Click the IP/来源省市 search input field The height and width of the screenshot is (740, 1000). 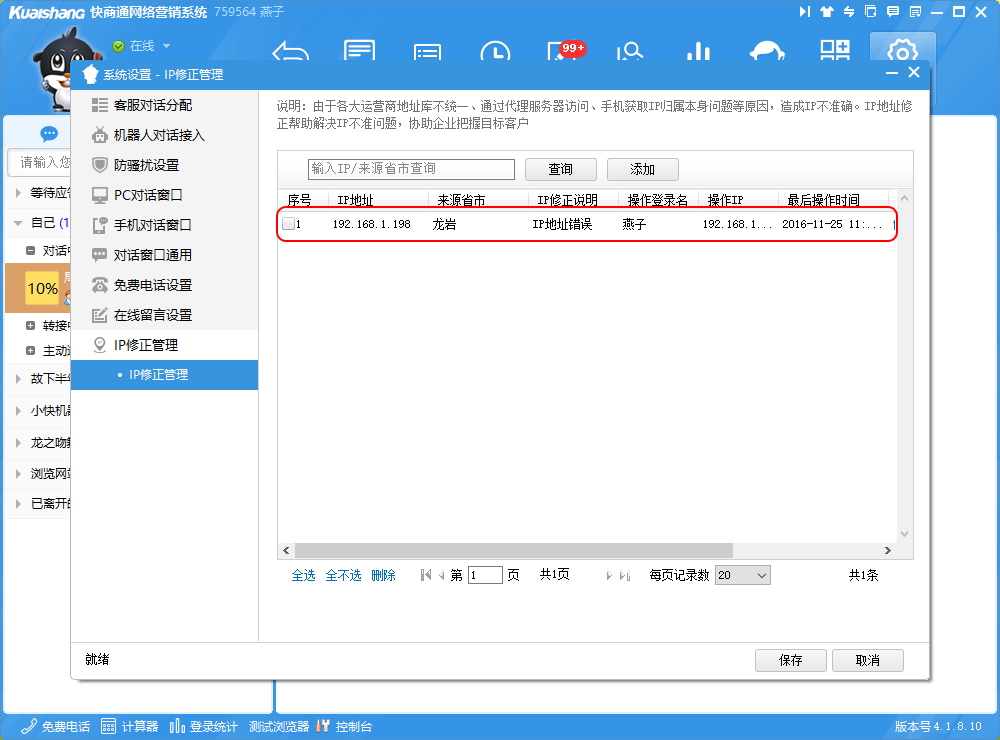coord(410,169)
